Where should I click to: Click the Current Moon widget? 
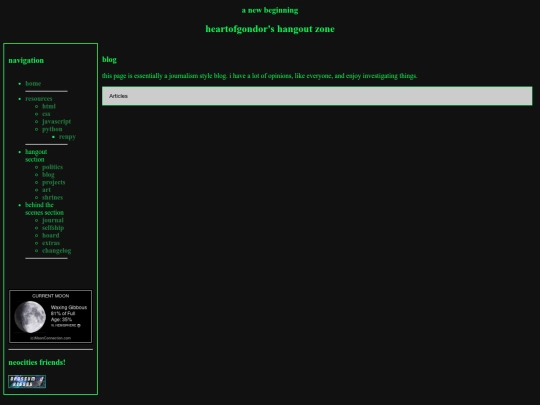(x=51, y=316)
